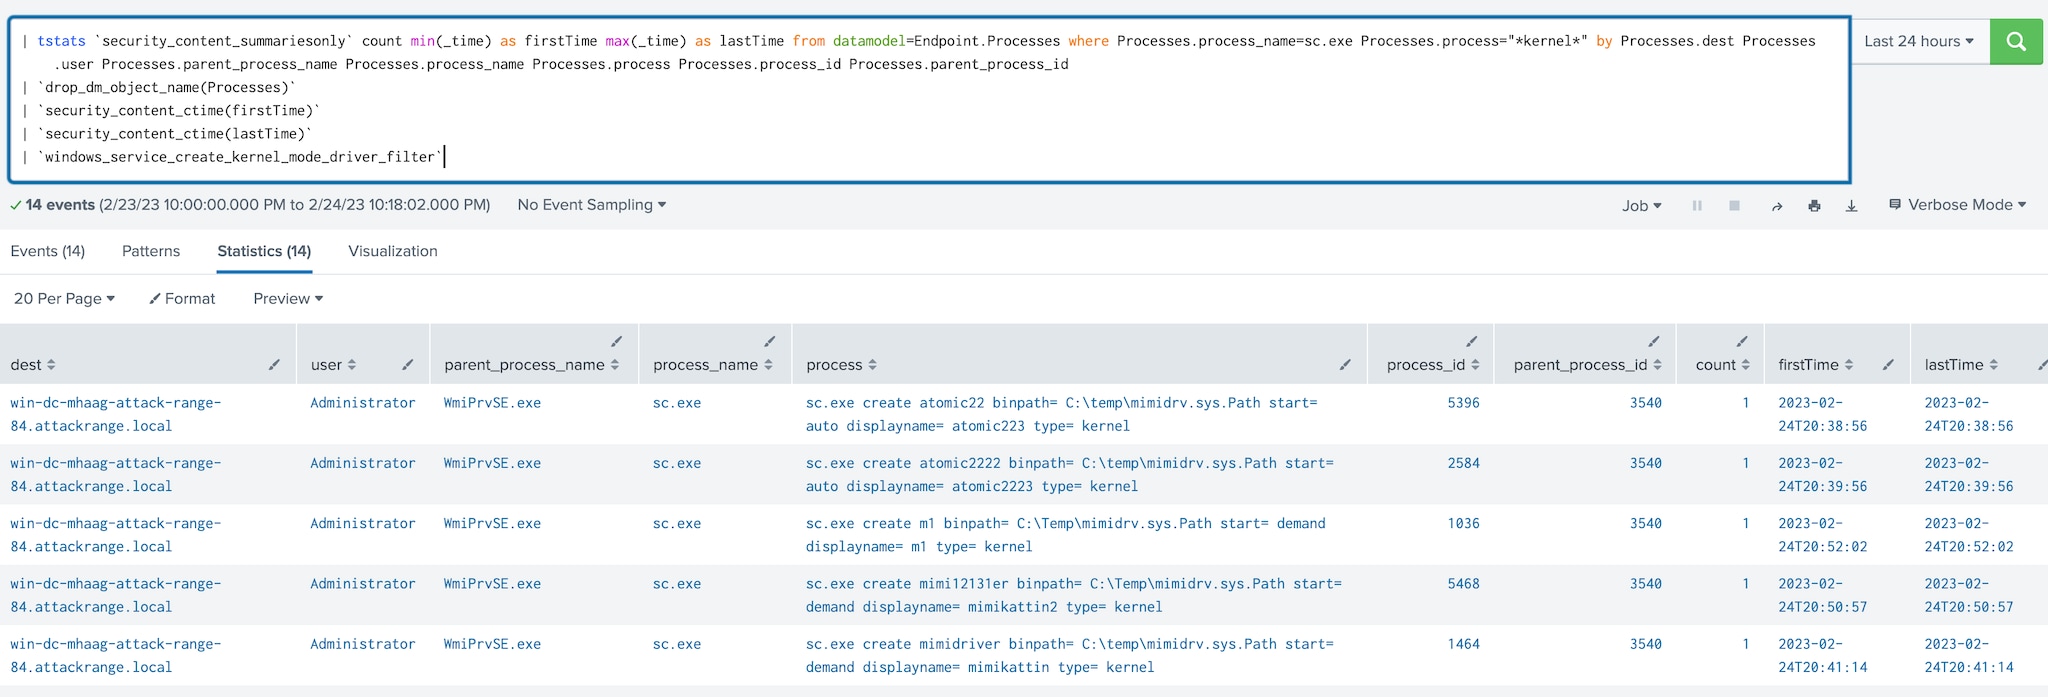Open the Visualization tab
Image resolution: width=2048 pixels, height=697 pixels.
[x=392, y=251]
